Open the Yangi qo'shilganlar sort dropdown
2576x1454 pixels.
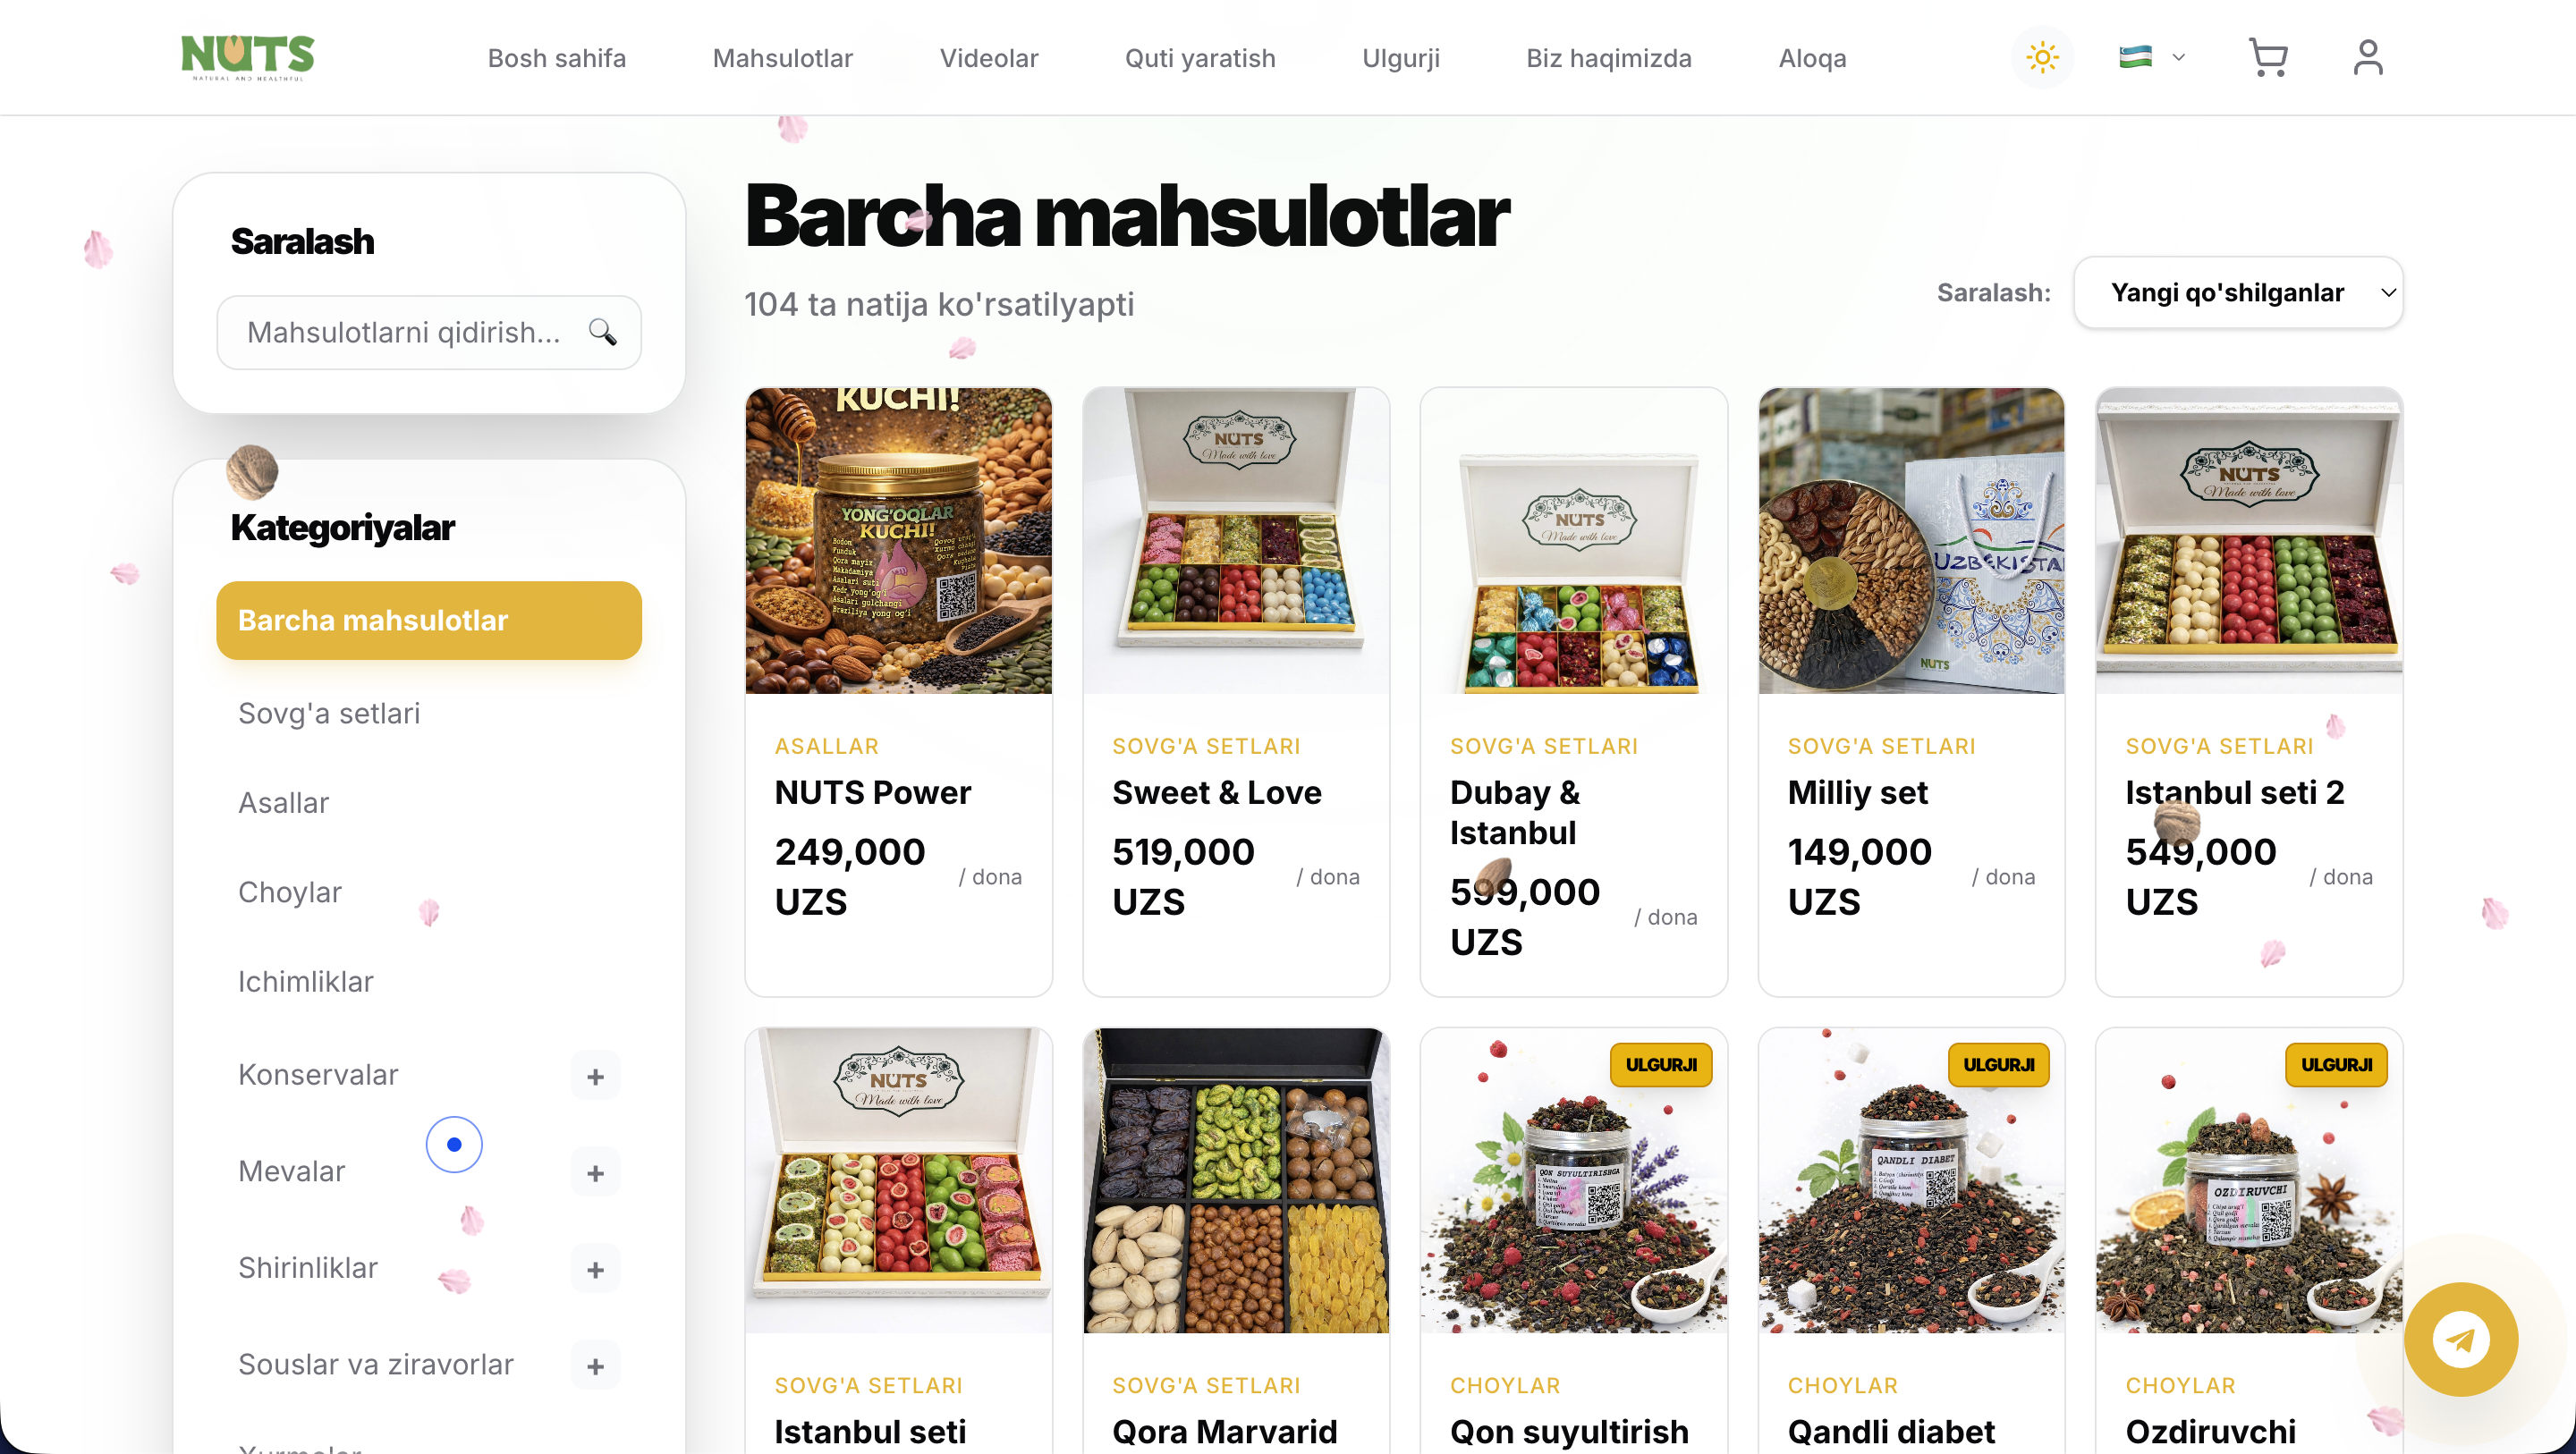(x=2238, y=293)
